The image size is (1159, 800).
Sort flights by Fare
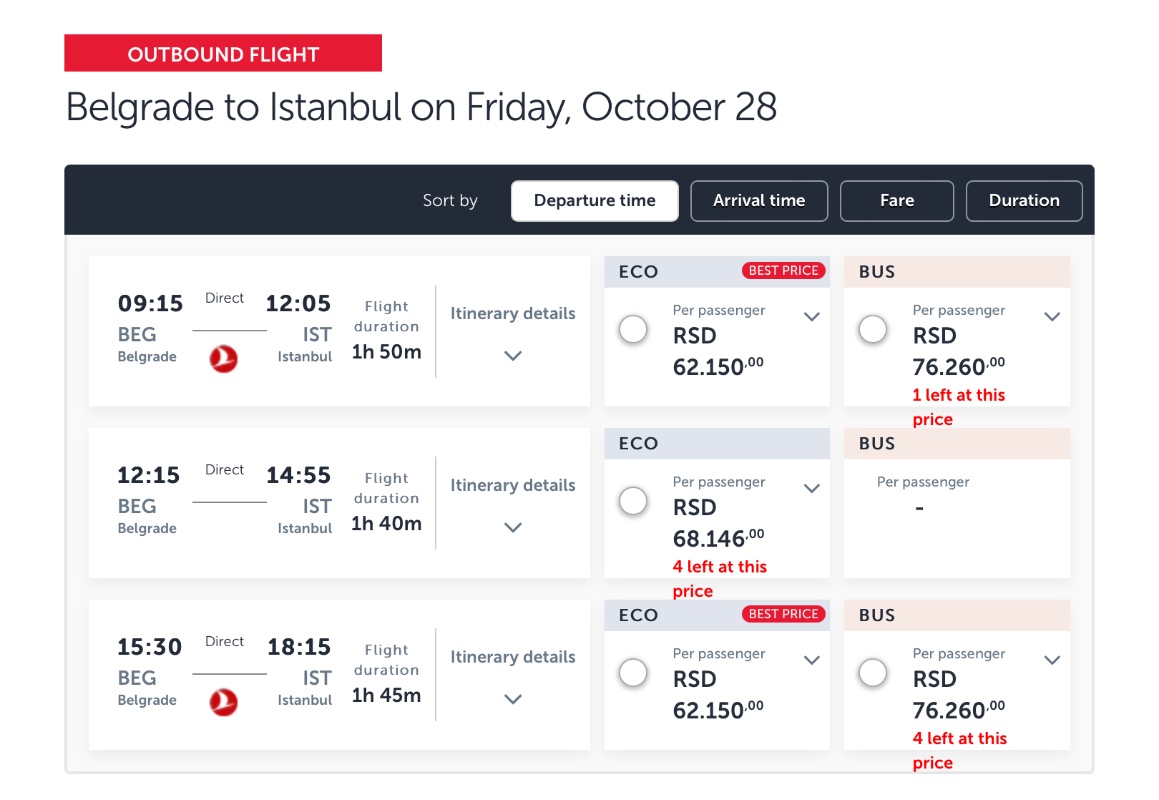tap(897, 201)
